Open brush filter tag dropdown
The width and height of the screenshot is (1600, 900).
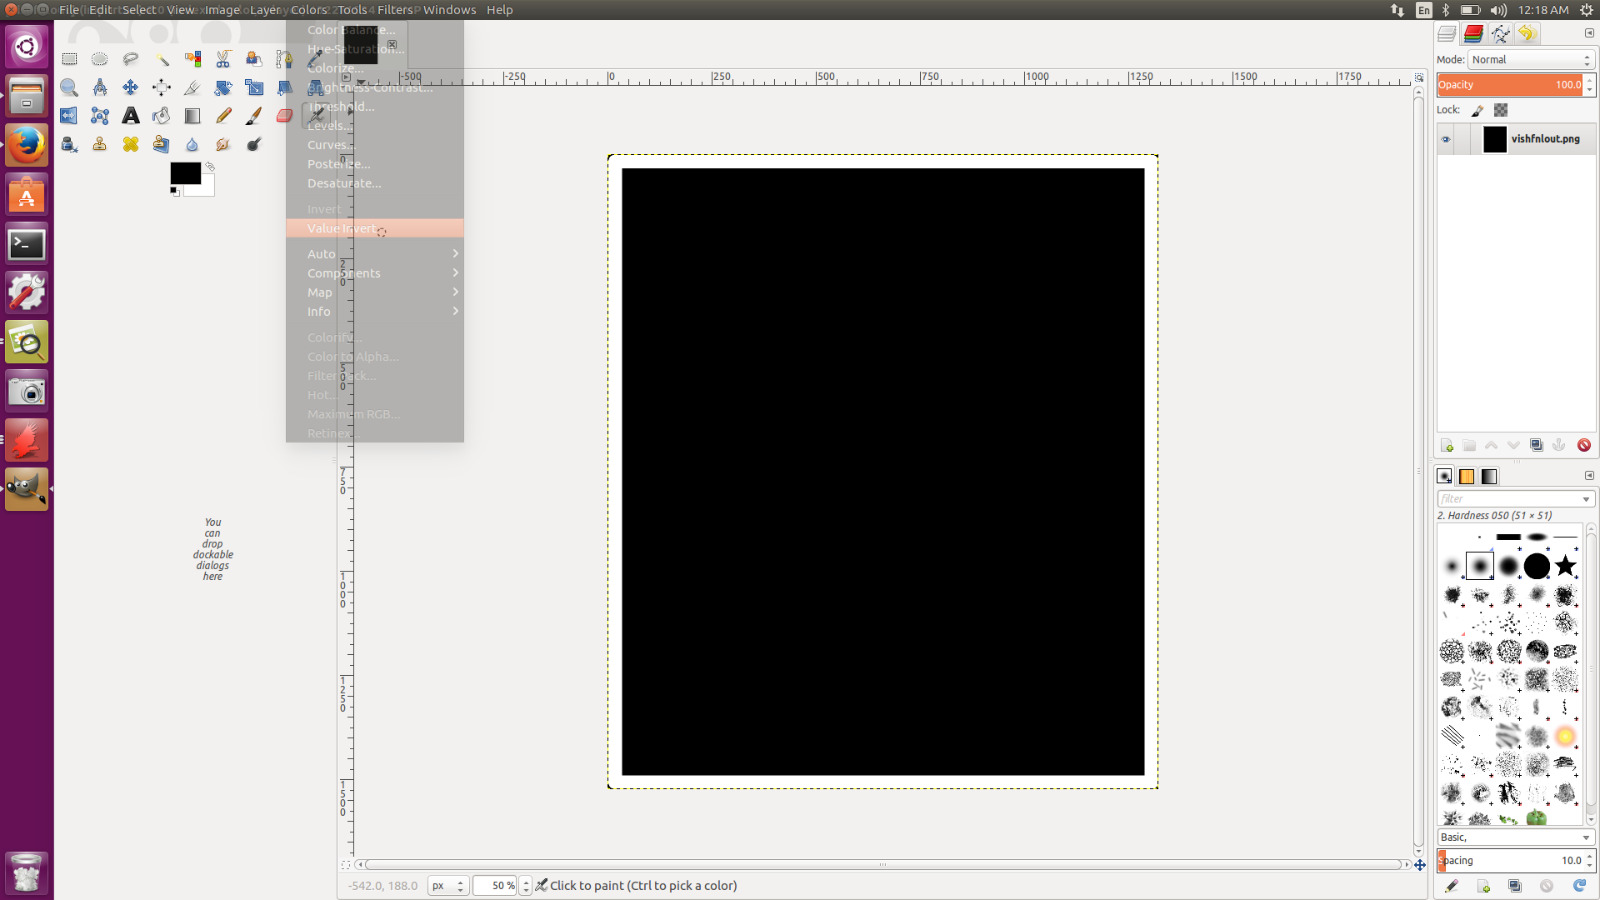(x=1586, y=499)
